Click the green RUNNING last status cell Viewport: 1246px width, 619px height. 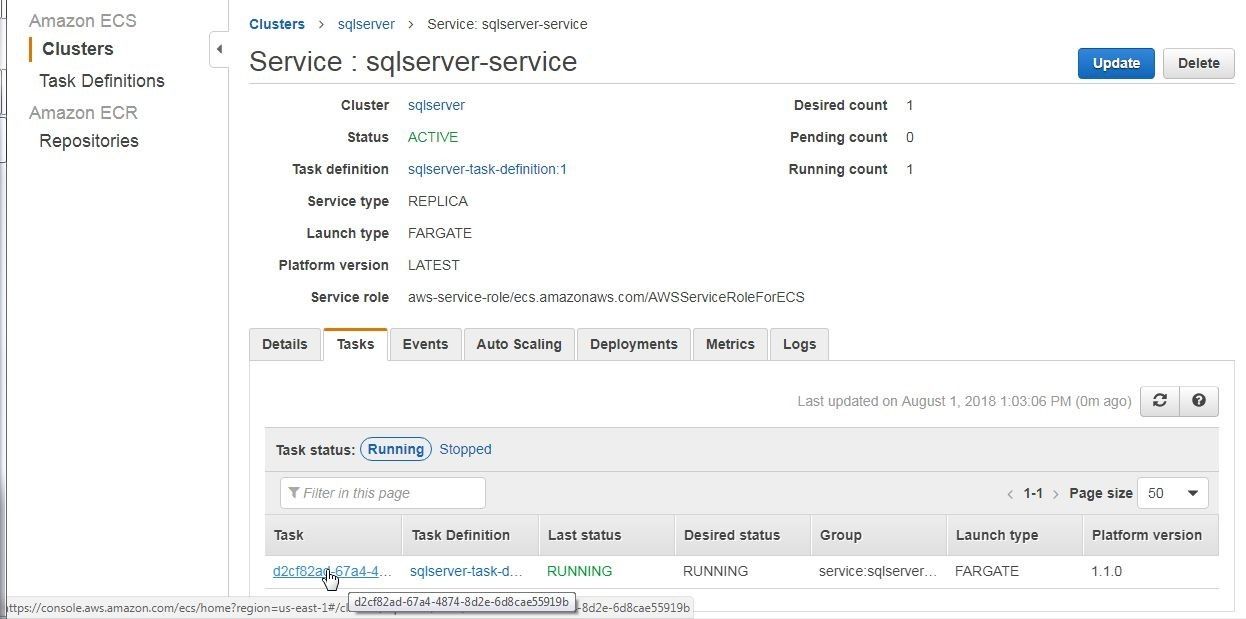pos(579,571)
